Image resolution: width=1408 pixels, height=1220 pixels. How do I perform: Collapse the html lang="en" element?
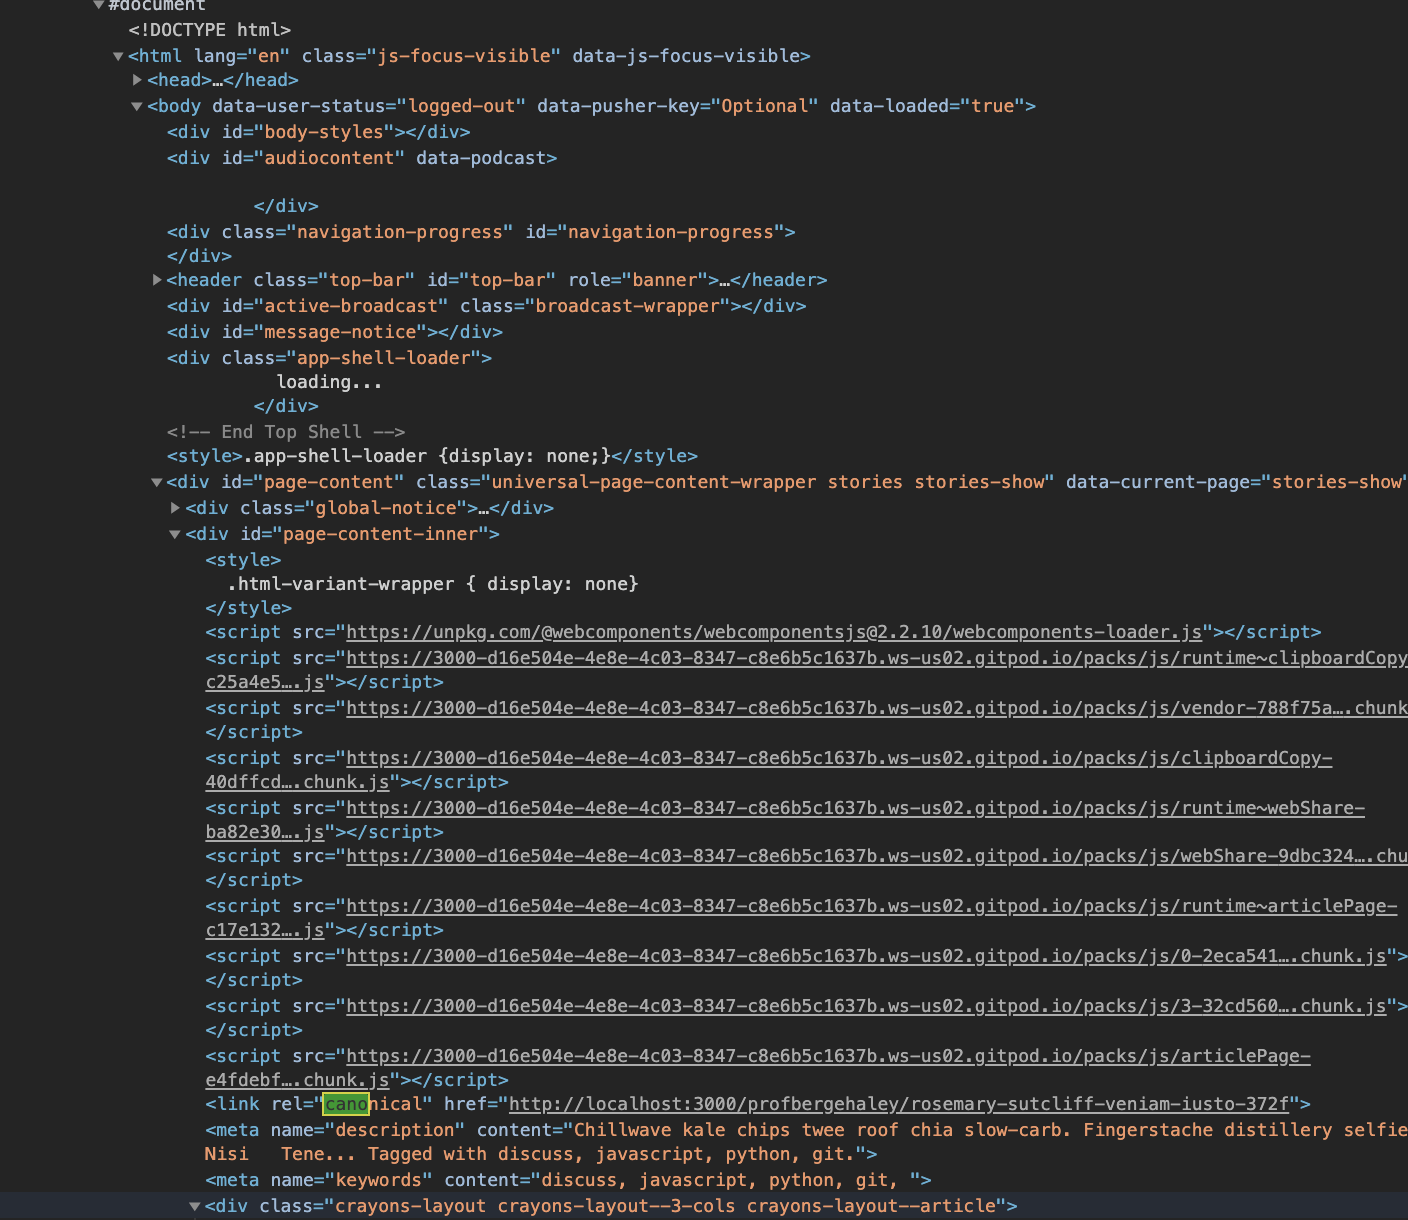(118, 56)
